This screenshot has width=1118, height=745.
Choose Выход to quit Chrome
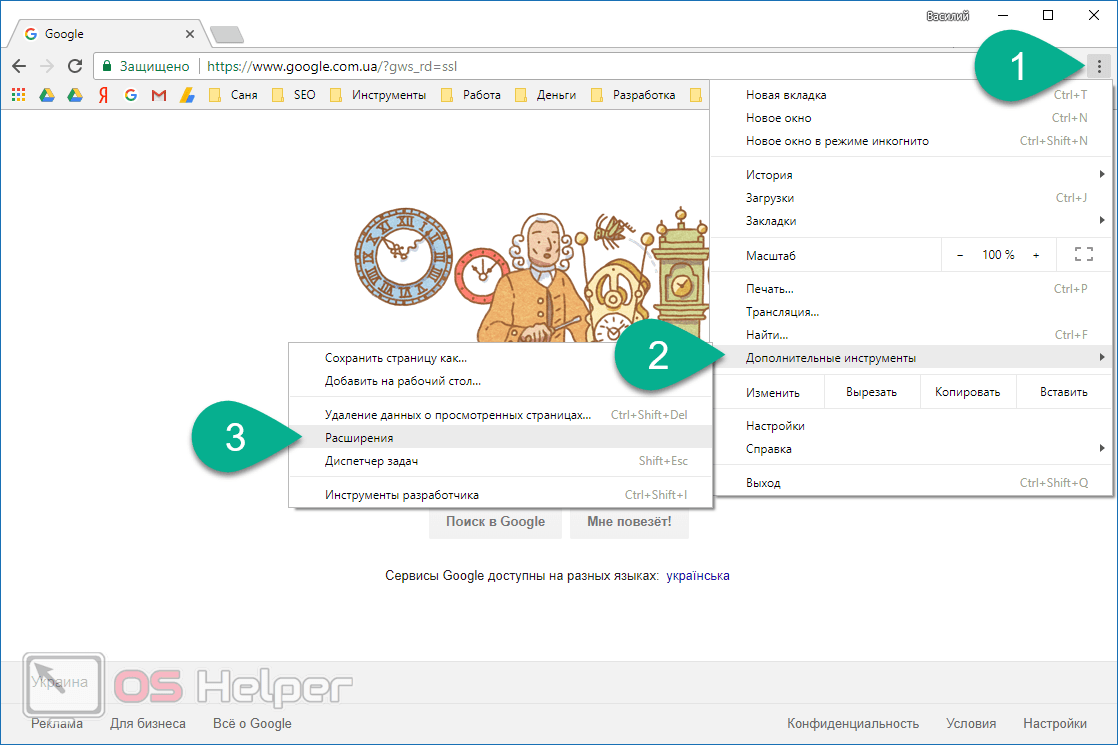point(911,483)
